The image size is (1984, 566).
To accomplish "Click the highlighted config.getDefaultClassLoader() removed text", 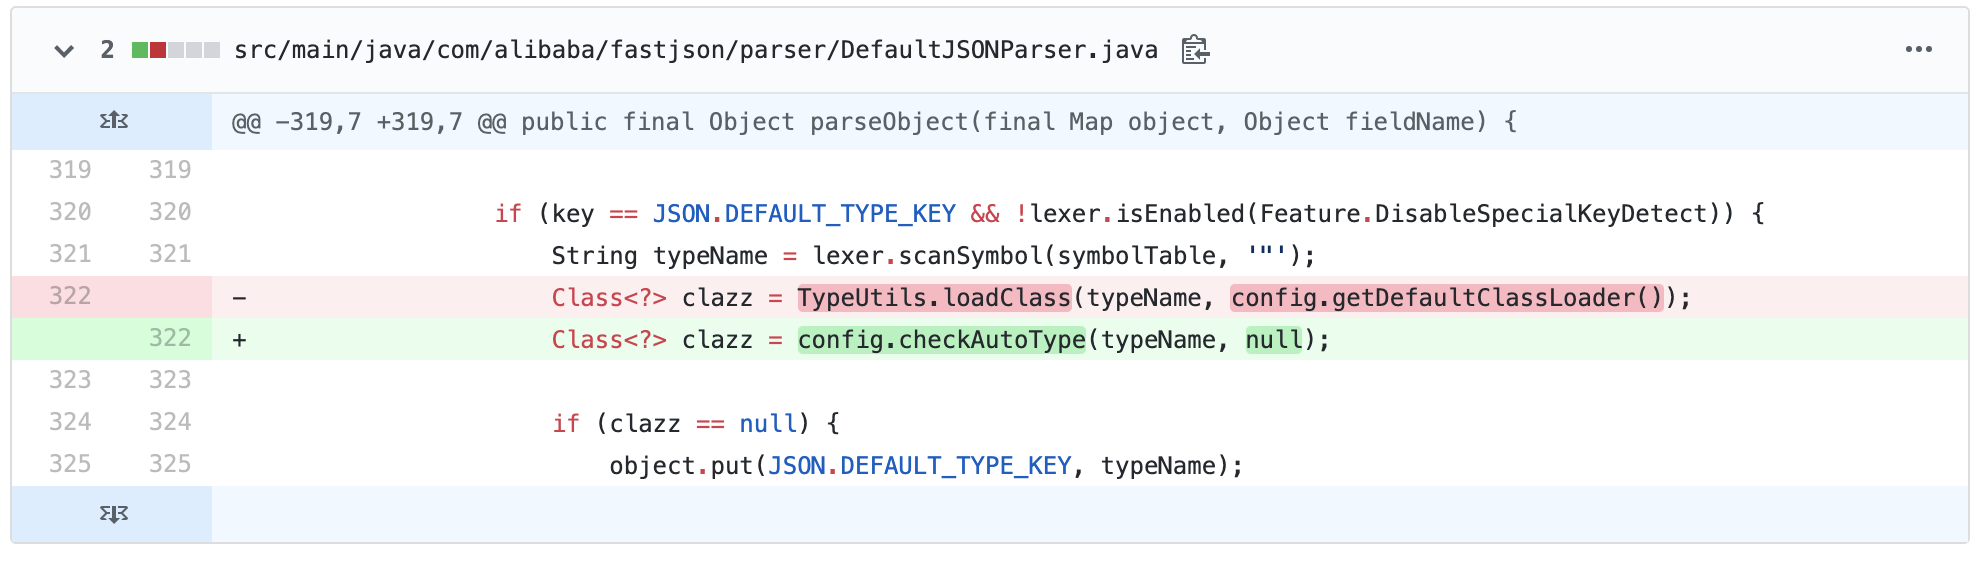I will pos(1446,298).
